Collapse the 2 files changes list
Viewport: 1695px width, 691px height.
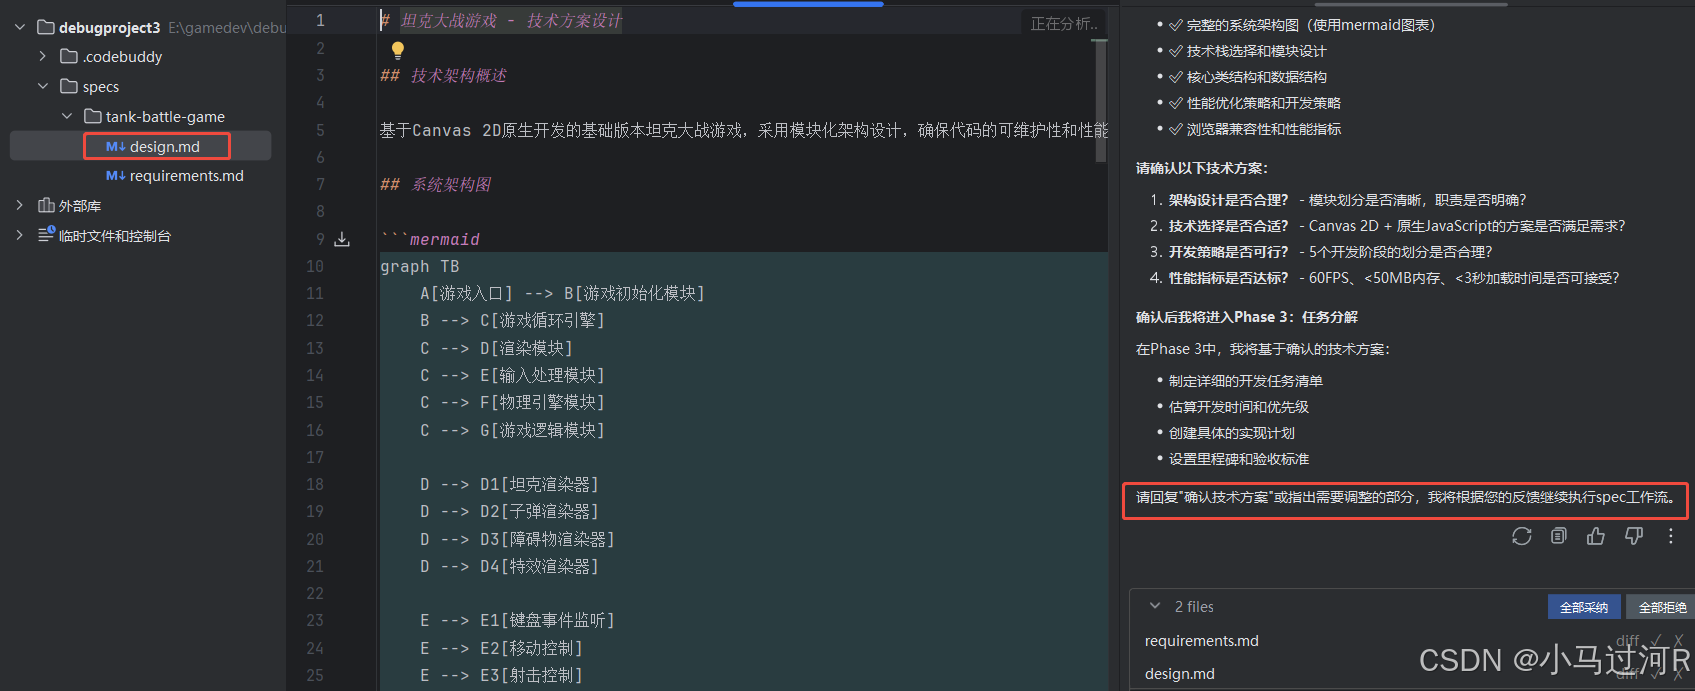[1155, 606]
